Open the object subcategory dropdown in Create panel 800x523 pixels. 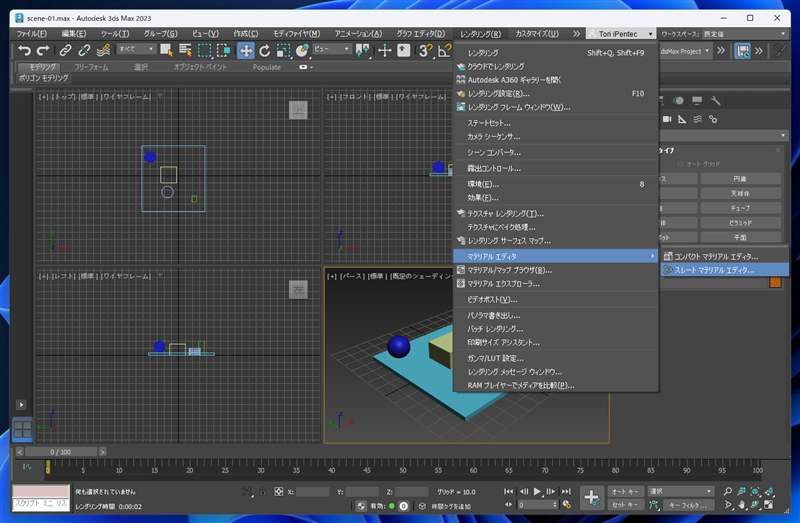(x=724, y=135)
